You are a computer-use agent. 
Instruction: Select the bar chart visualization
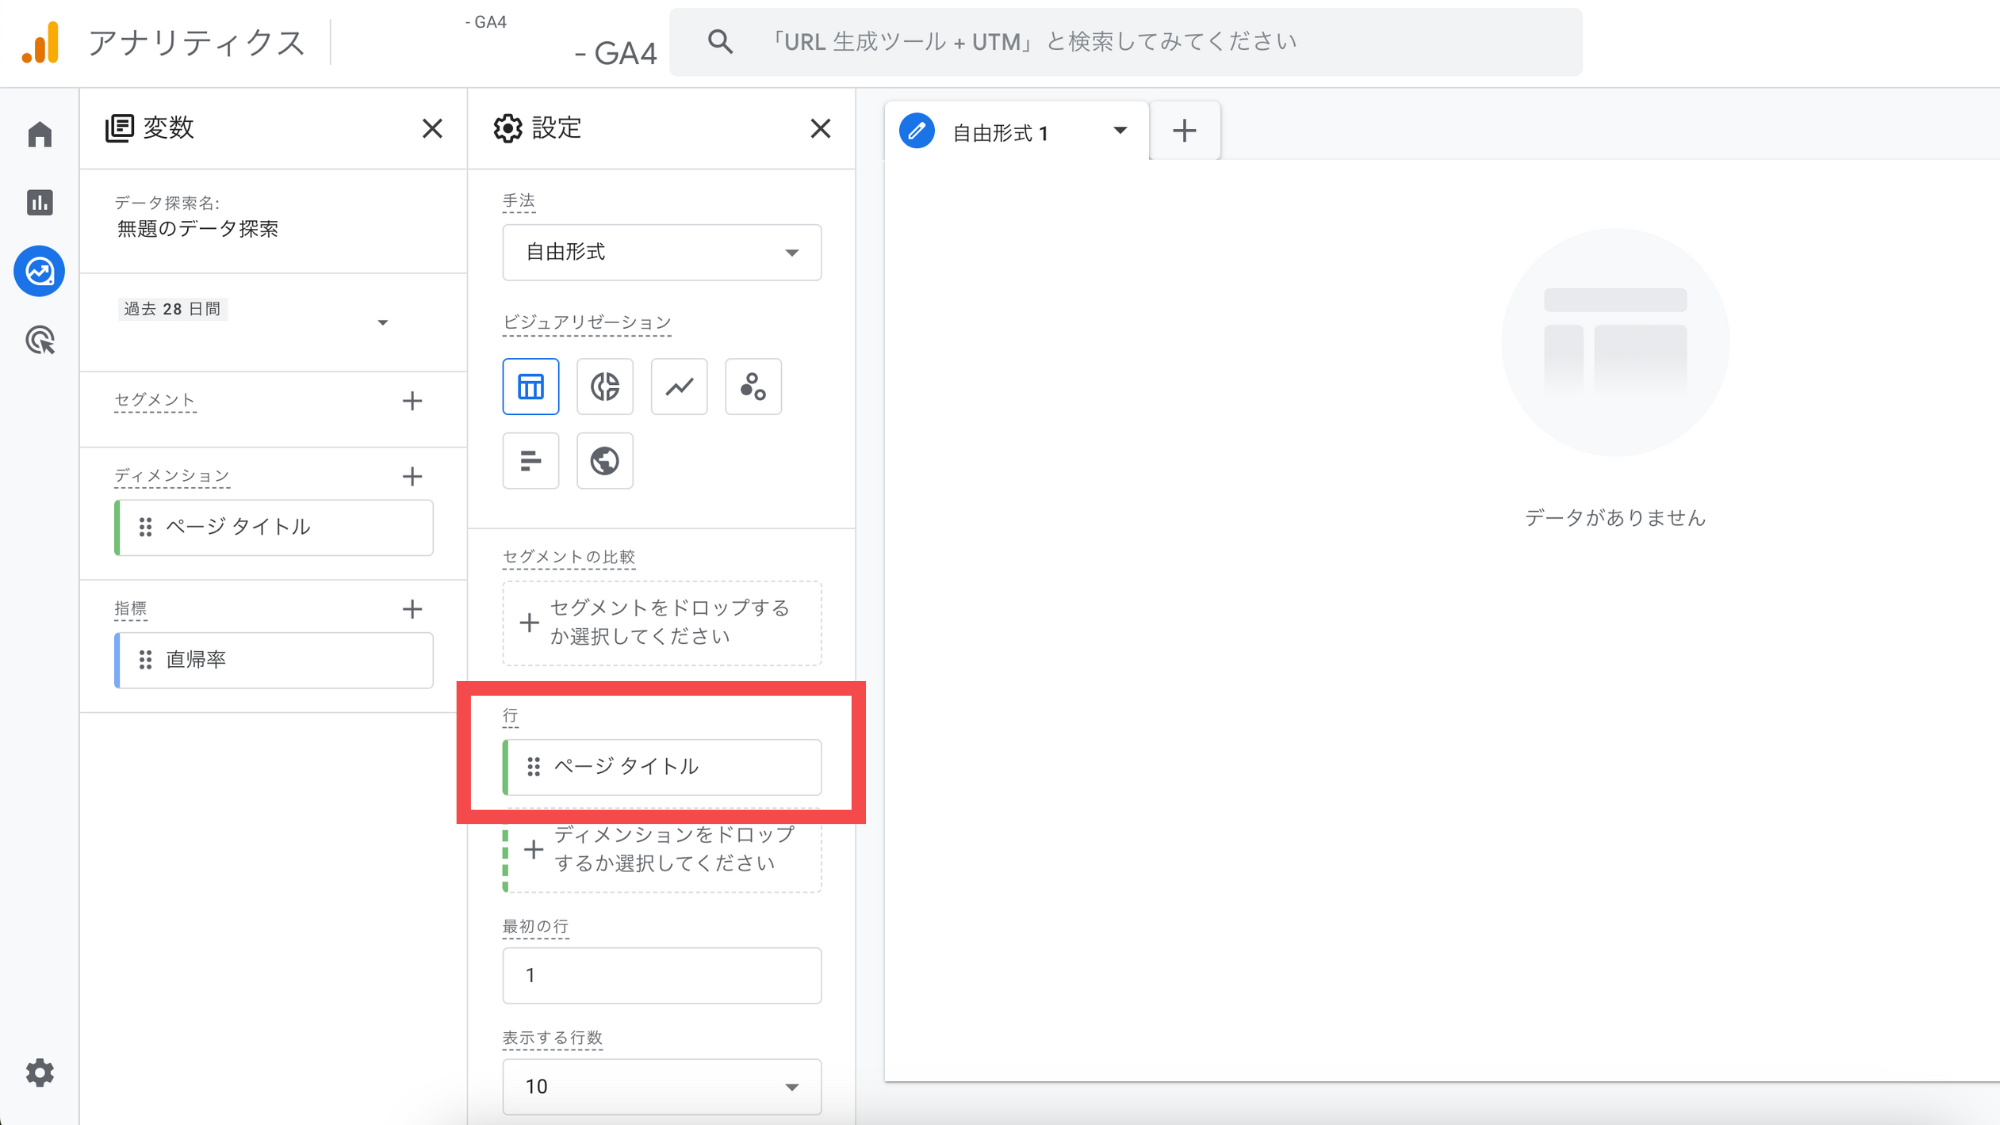(x=531, y=461)
